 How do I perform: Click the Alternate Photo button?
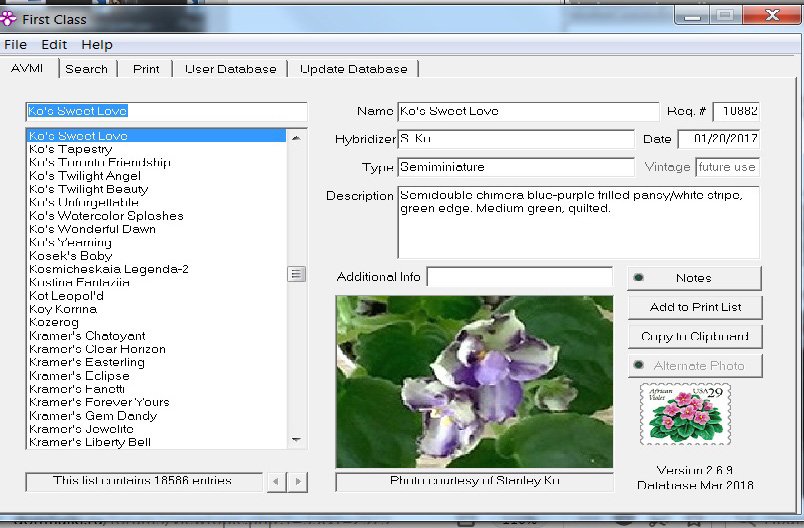coord(695,365)
